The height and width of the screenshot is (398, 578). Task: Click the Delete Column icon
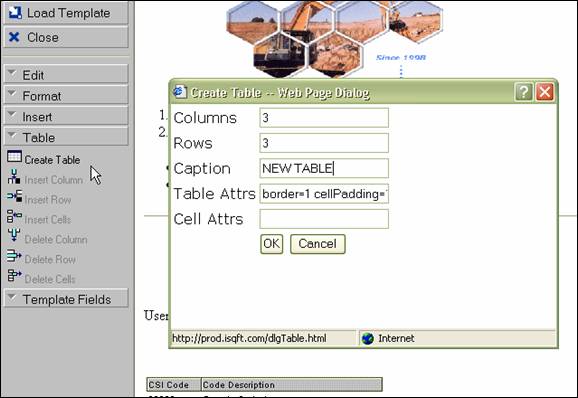point(14,235)
